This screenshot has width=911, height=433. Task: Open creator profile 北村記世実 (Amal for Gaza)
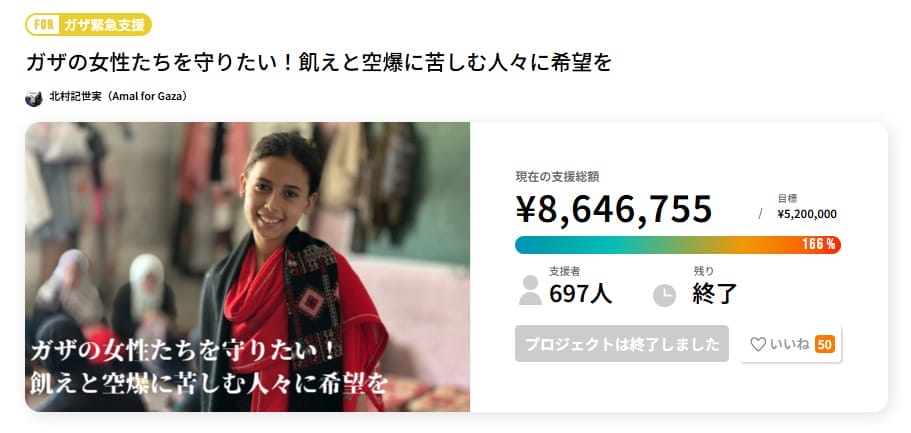coord(117,96)
